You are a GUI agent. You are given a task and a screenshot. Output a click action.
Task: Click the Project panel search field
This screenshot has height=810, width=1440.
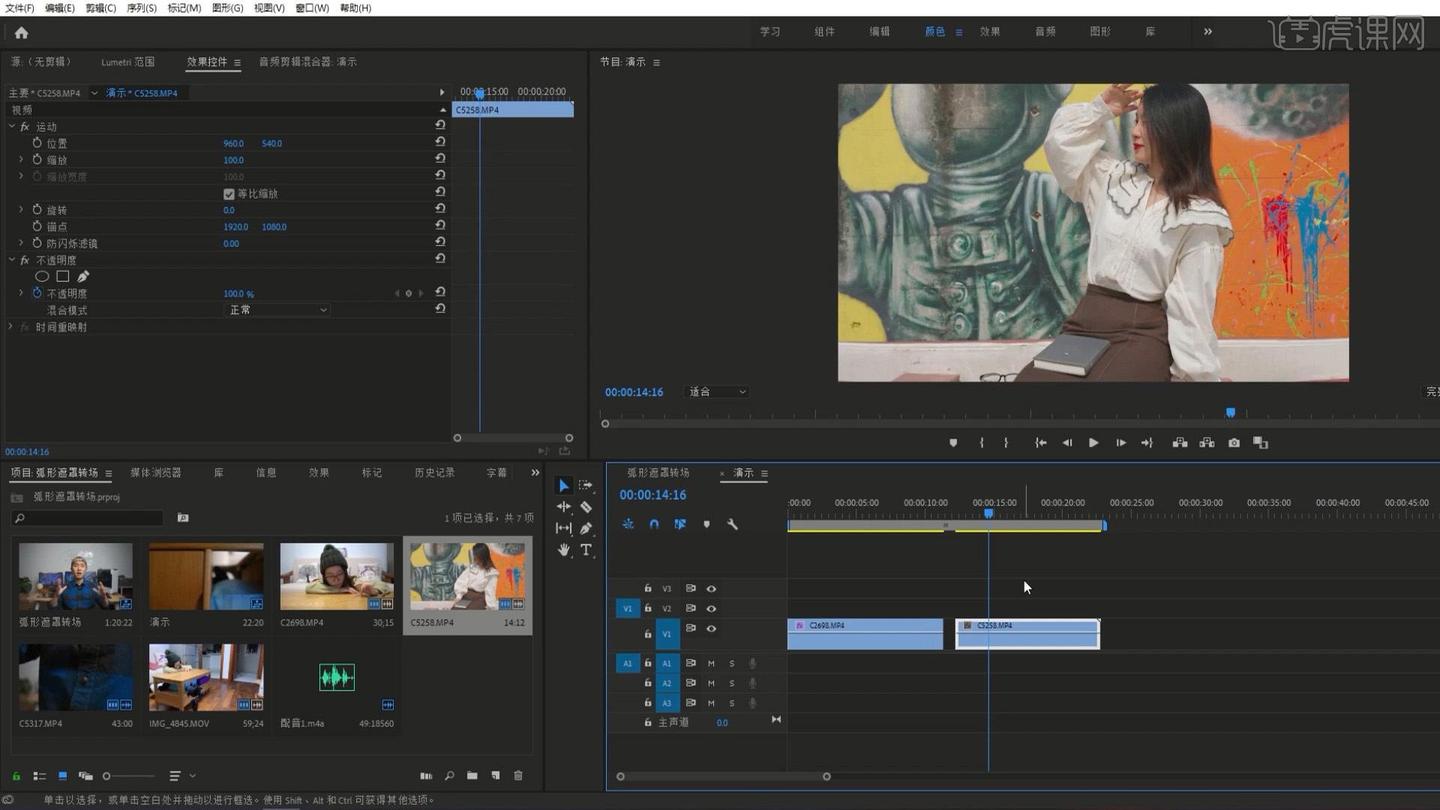pos(87,518)
